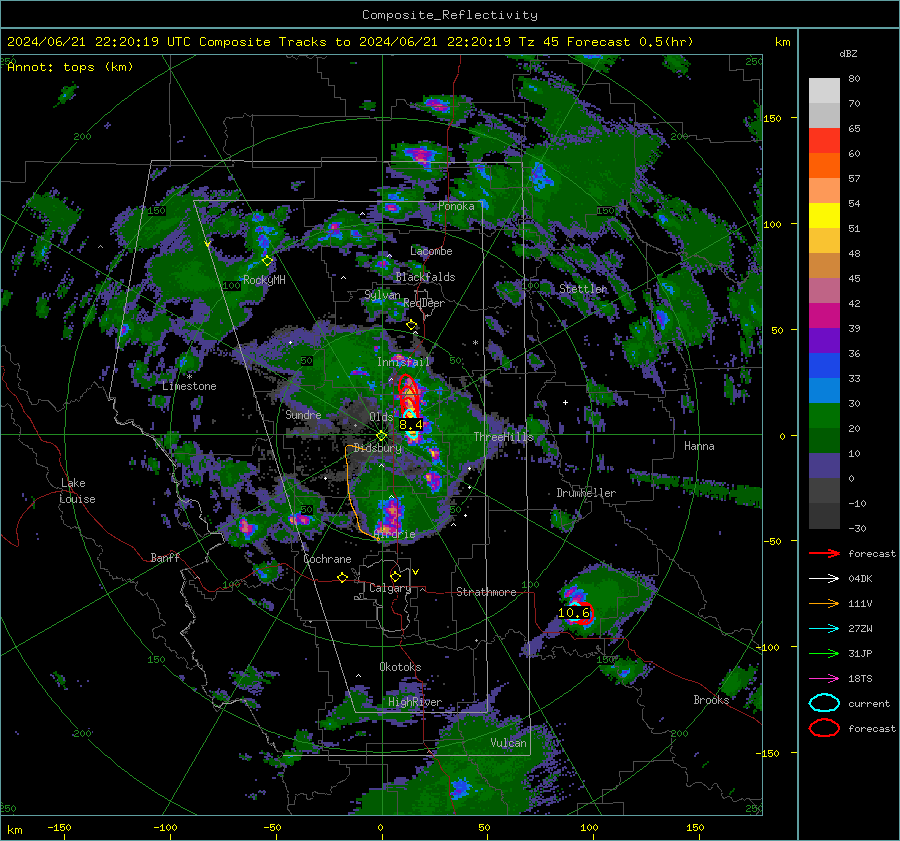
Task: Click the RockyMH label
Action: [x=264, y=280]
